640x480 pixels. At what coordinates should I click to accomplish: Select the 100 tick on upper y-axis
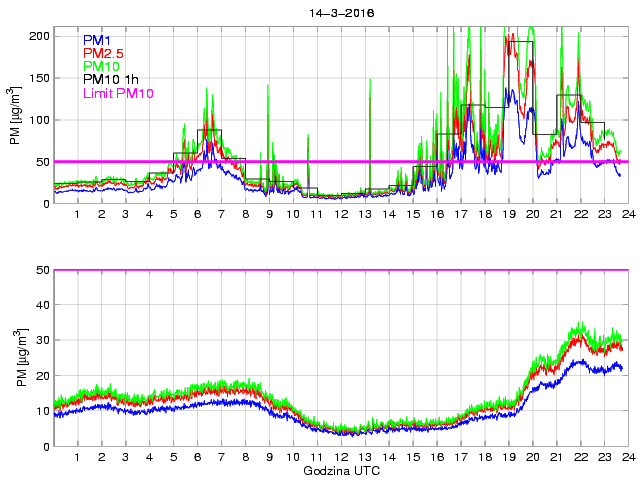click(39, 119)
